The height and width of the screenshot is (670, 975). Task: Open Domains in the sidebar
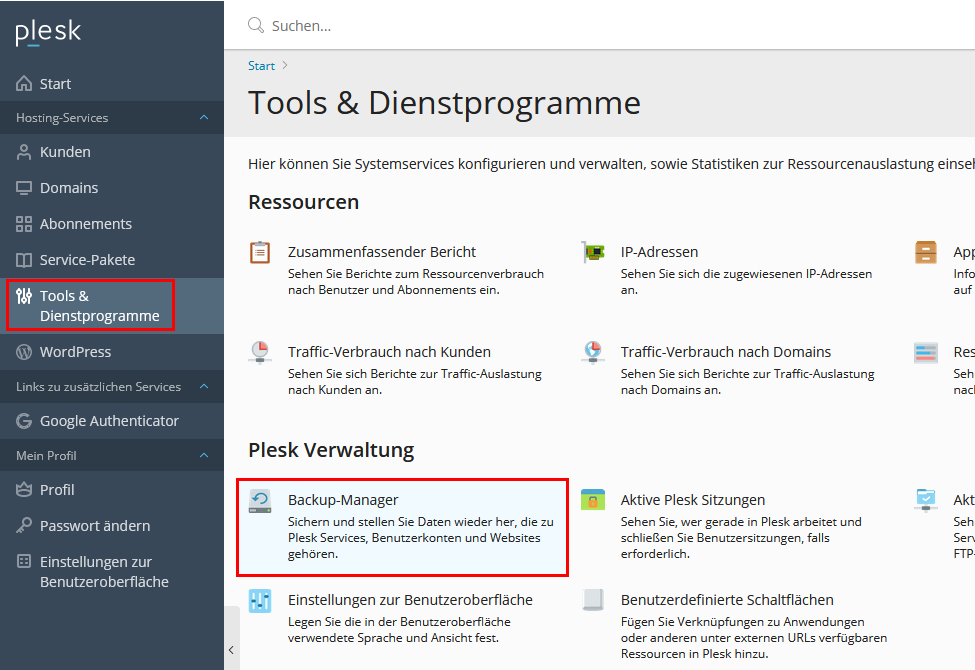69,188
